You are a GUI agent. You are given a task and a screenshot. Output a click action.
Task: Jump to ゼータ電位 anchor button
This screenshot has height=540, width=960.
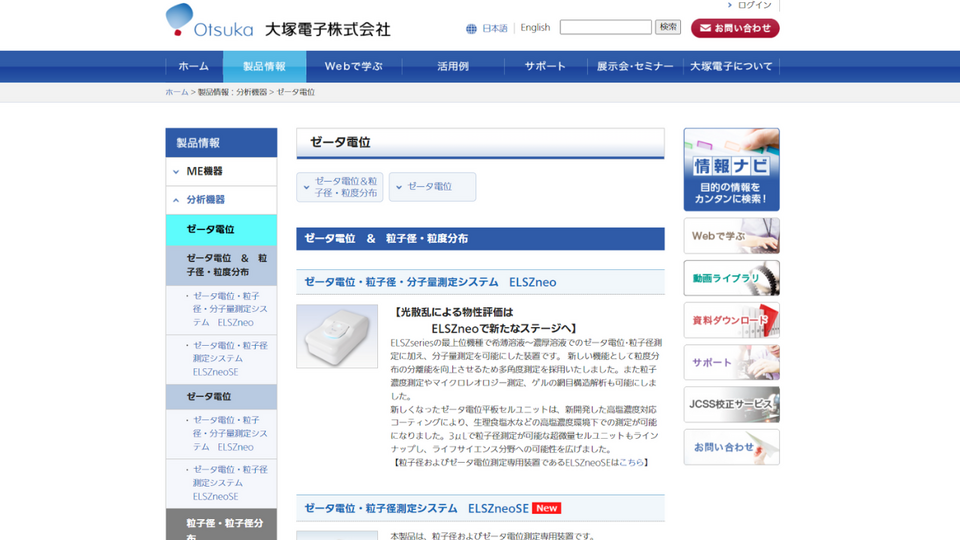click(432, 187)
